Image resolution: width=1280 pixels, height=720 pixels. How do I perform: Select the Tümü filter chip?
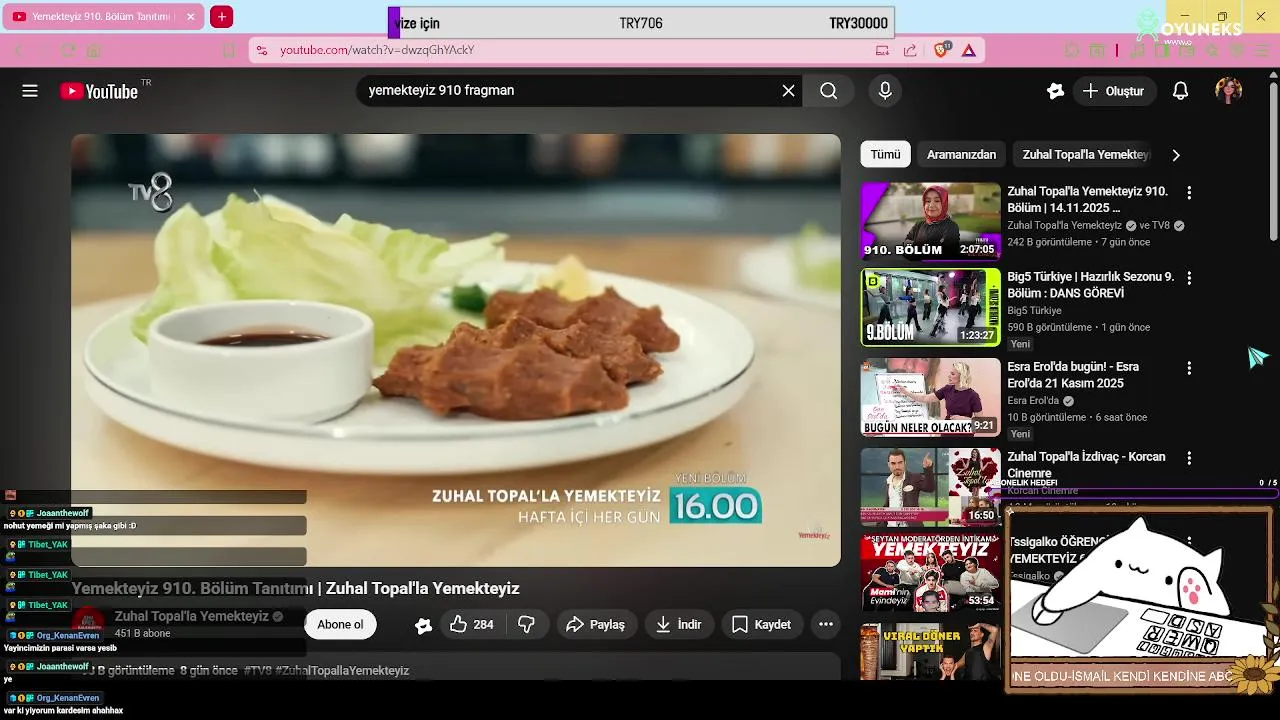pyautogui.click(x=885, y=154)
